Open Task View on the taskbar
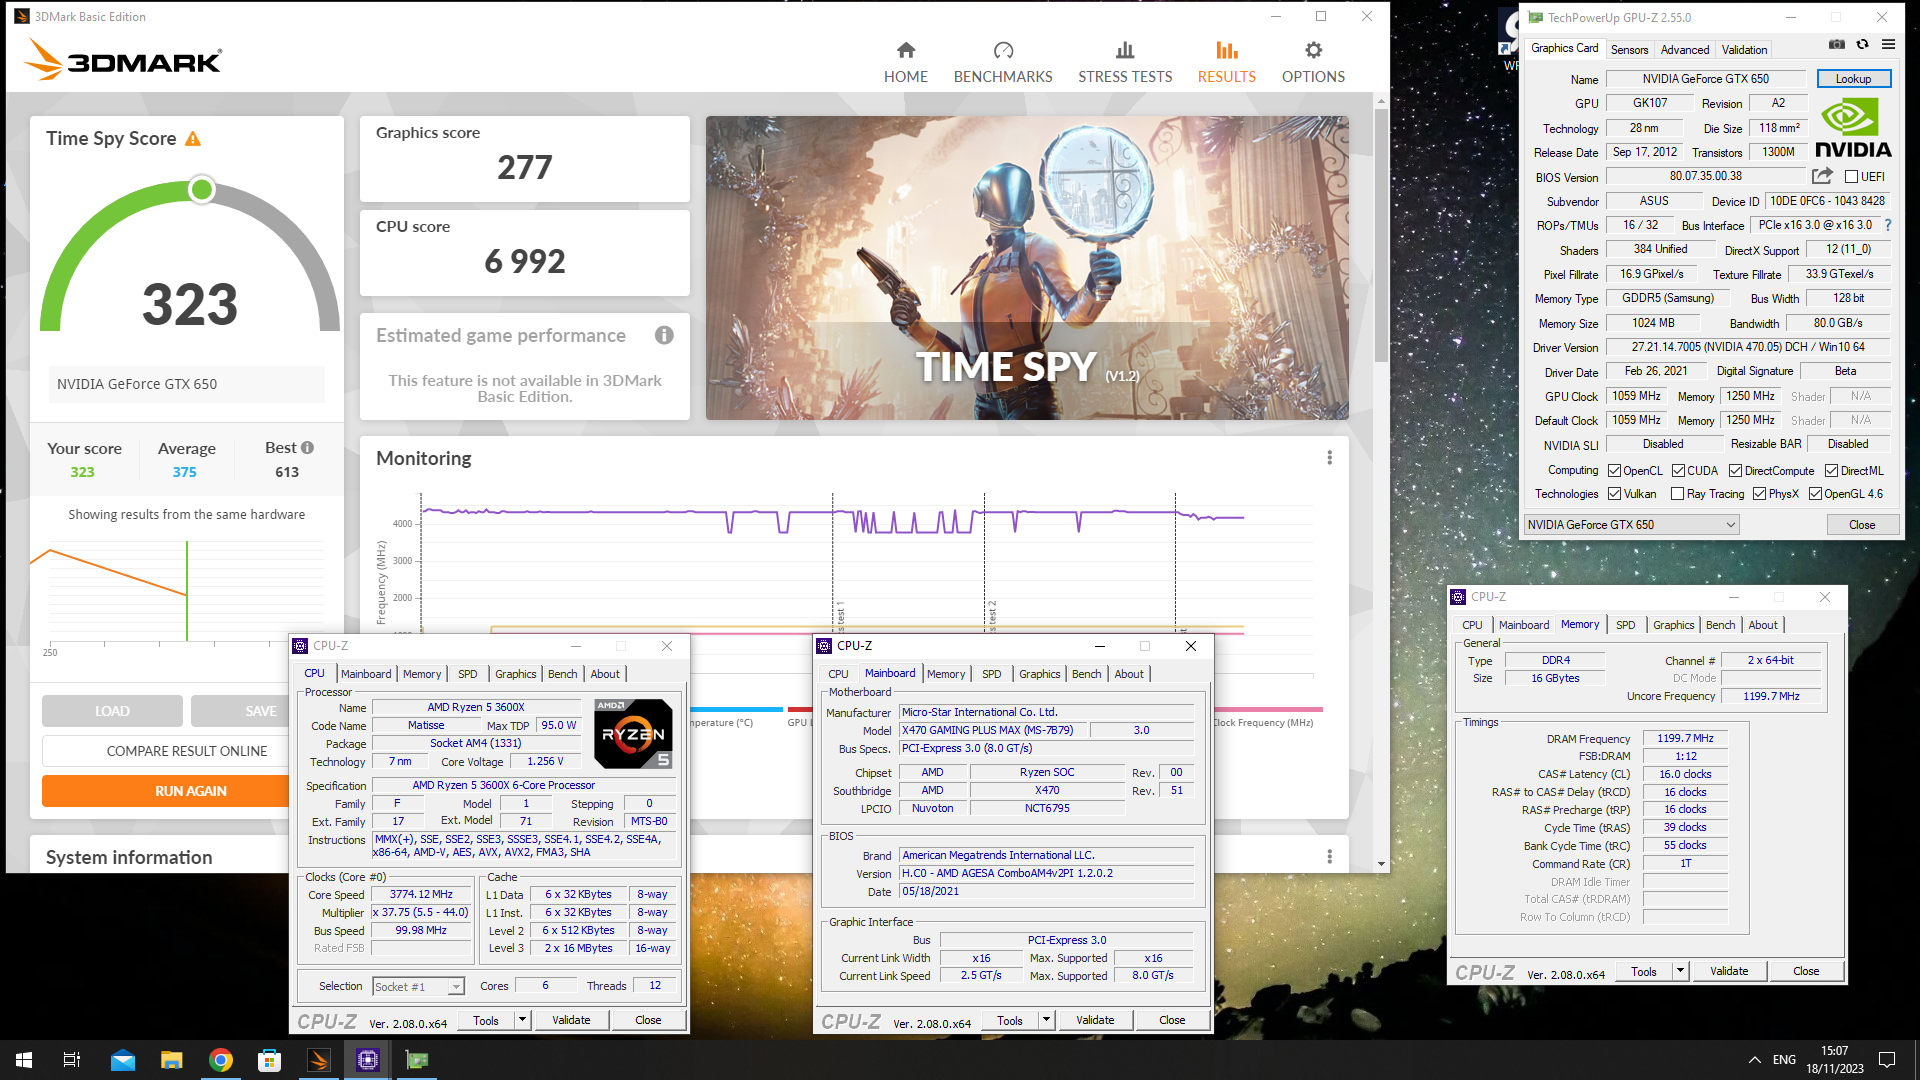 (72, 1060)
